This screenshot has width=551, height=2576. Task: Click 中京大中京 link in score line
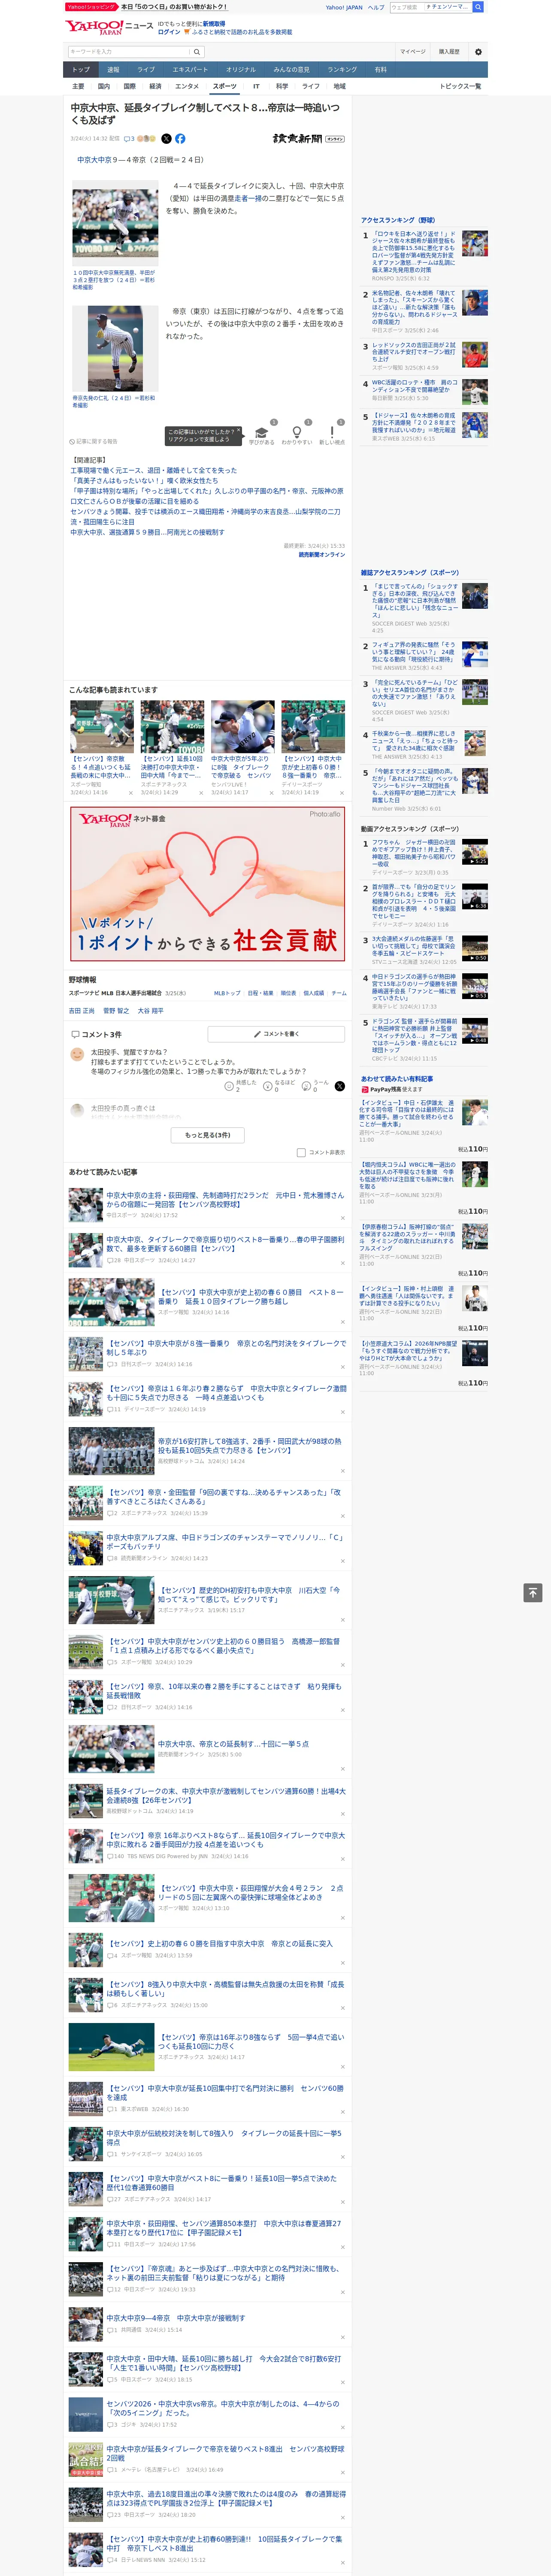[x=95, y=160]
